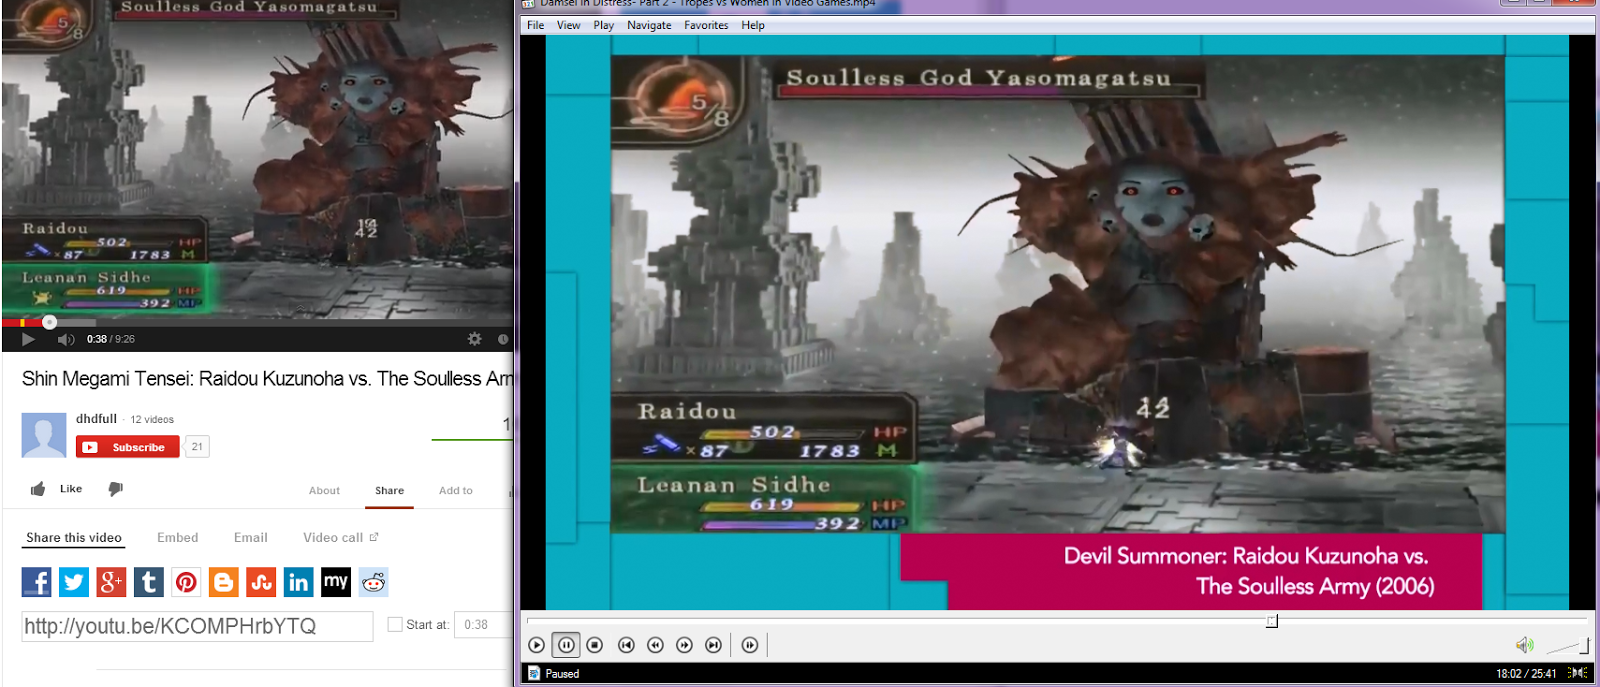Share the video on Pinterest
Image resolution: width=1600 pixels, height=687 pixels.
pyautogui.click(x=186, y=582)
